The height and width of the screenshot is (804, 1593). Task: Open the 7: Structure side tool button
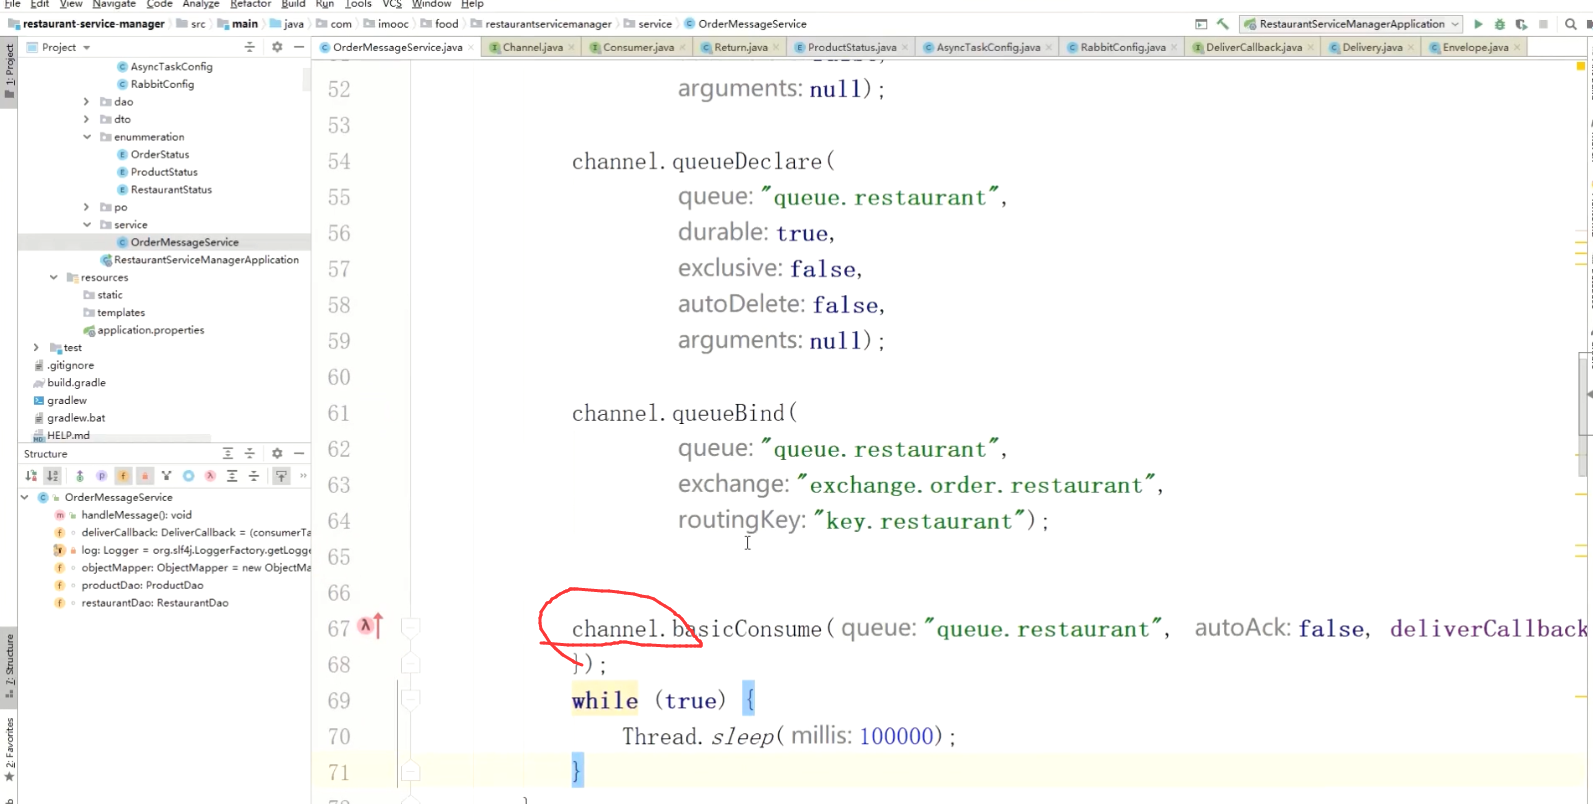(9, 667)
